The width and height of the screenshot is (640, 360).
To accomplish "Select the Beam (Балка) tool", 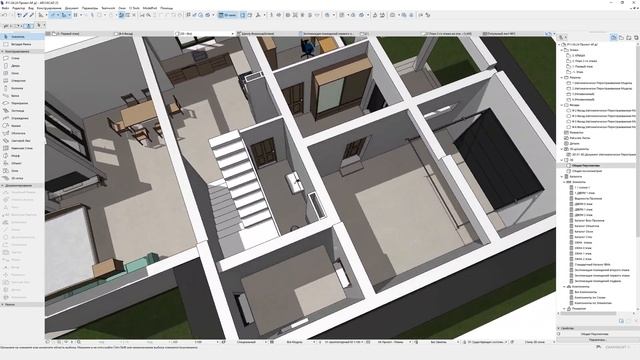I will coord(22,96).
